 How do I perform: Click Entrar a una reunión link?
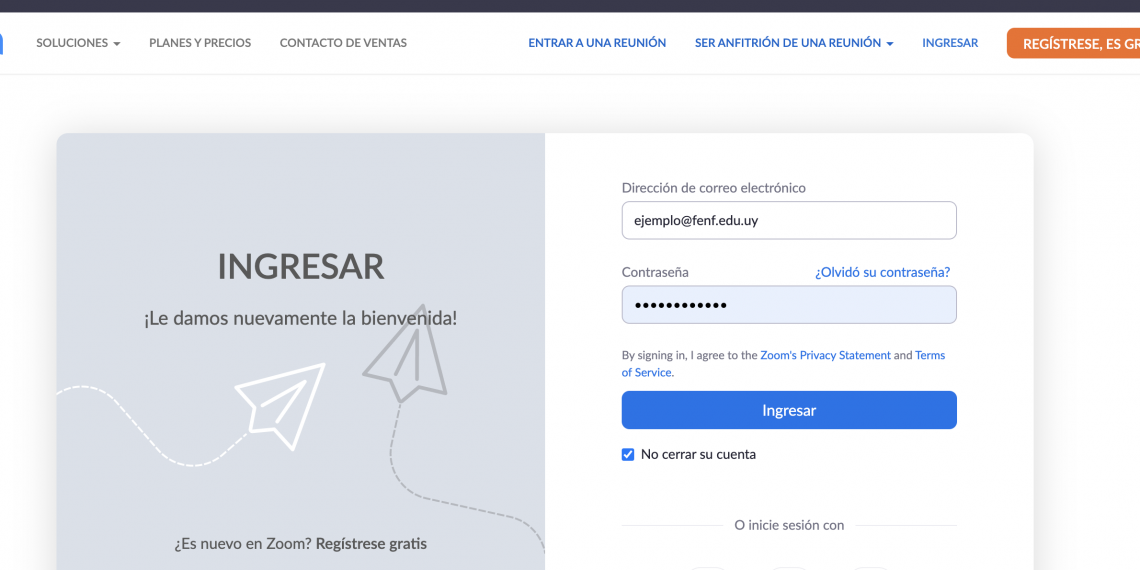597,43
